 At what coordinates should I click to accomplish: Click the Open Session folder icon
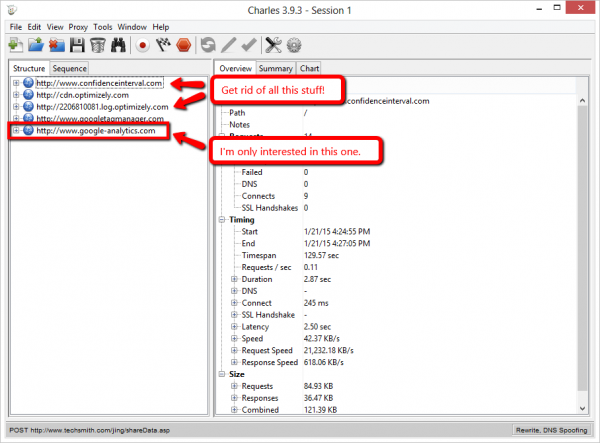click(x=36, y=45)
